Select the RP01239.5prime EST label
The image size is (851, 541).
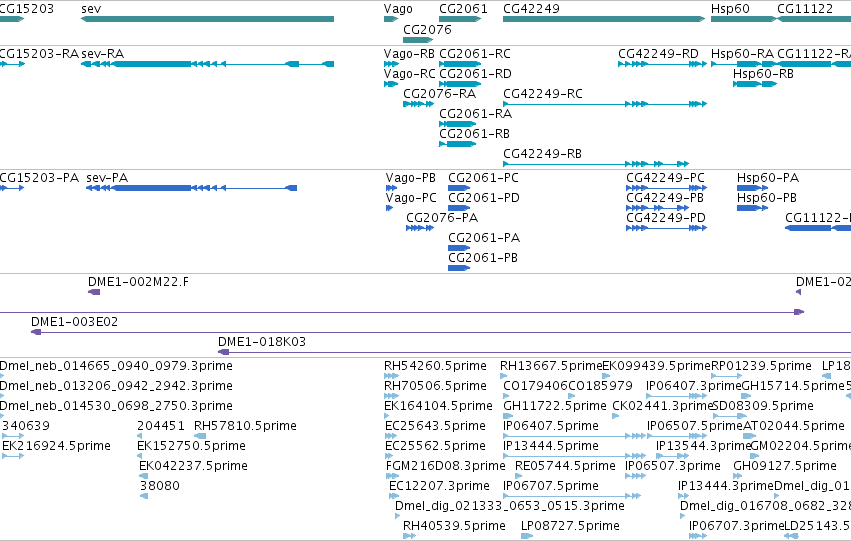pos(761,366)
